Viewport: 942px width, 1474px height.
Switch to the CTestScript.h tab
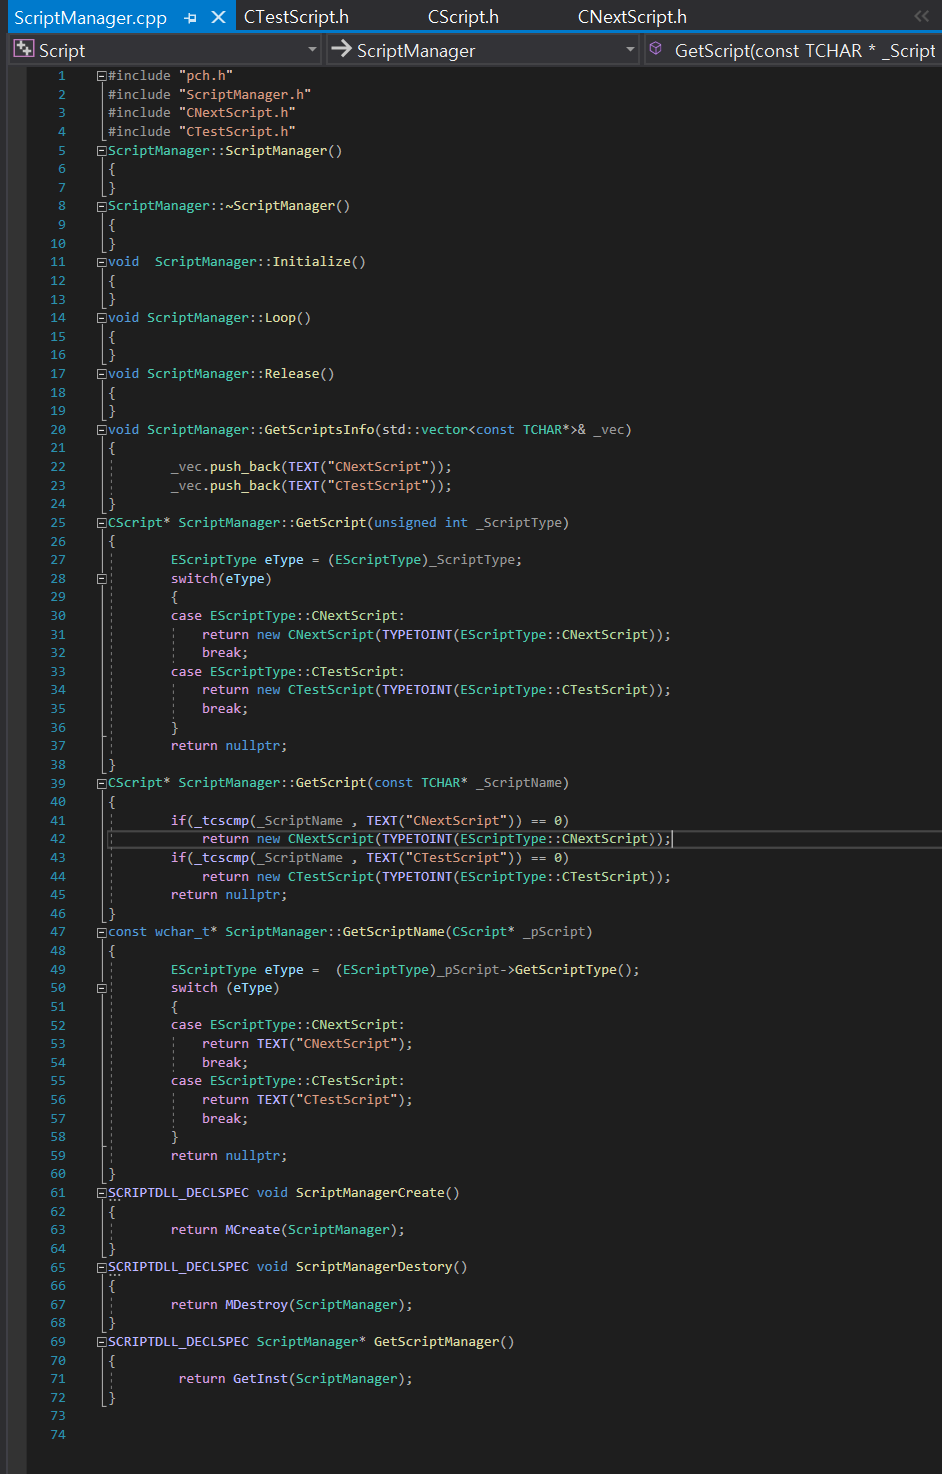coord(297,17)
